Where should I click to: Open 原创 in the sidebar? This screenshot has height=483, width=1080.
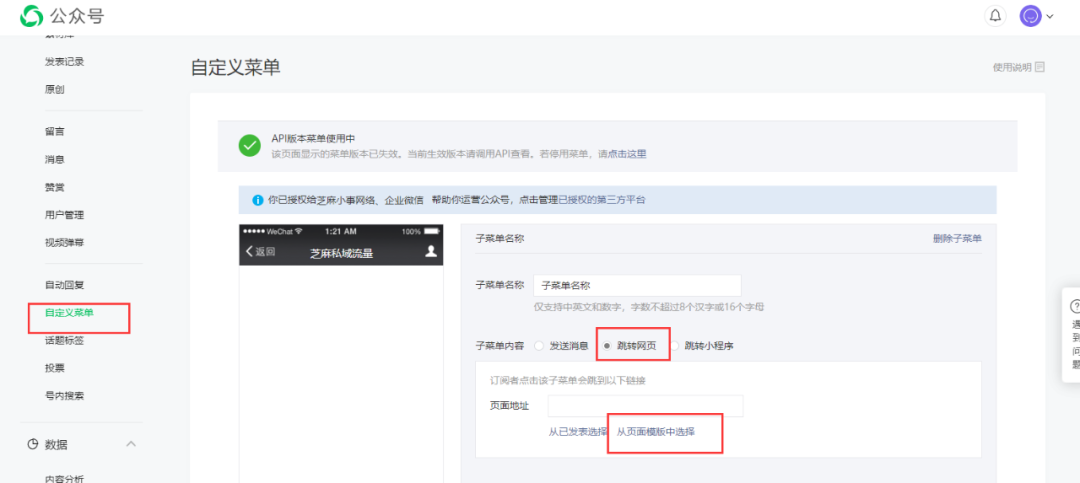pyautogui.click(x=54, y=90)
